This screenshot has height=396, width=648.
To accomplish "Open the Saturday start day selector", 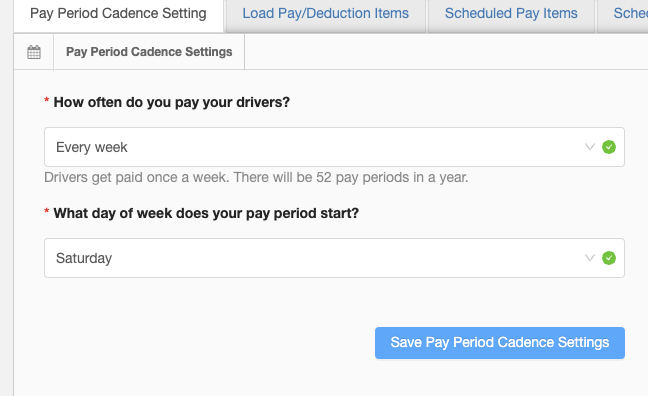I will (x=334, y=258).
